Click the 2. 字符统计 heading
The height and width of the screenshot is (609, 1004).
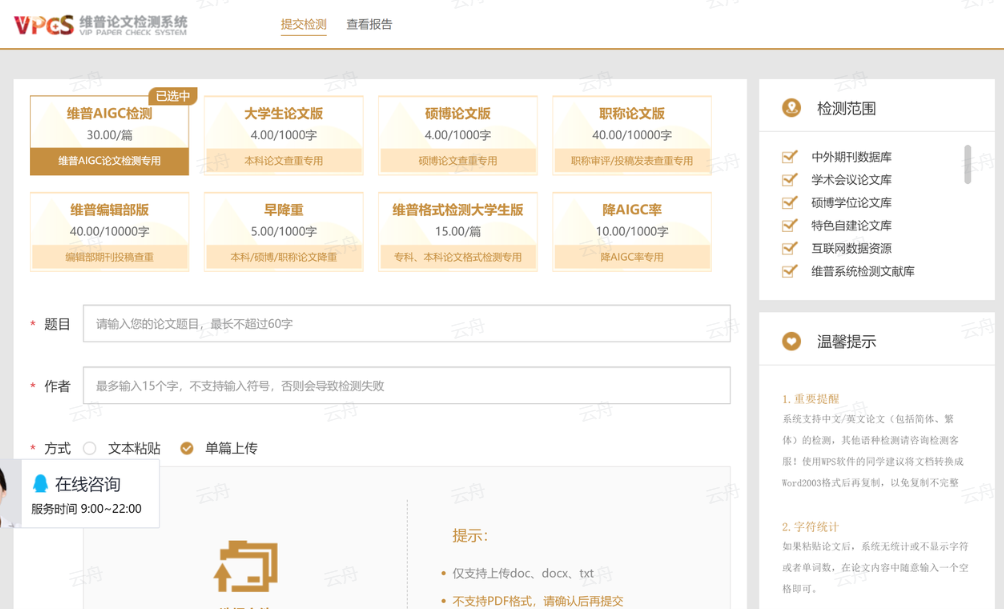coord(810,526)
